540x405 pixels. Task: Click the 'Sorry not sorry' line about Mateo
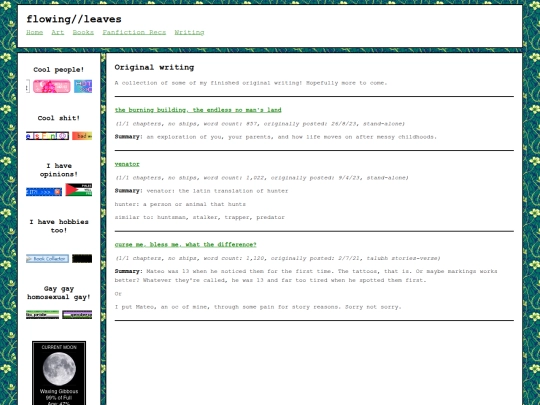[x=258, y=307]
